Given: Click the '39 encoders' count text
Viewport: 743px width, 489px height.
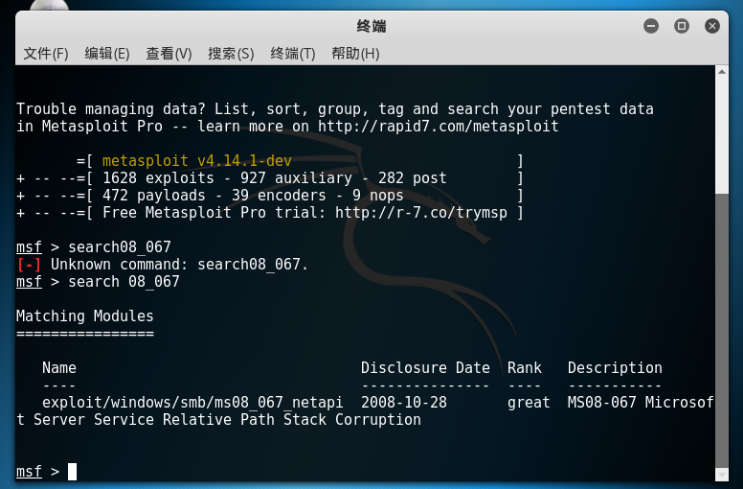Looking at the screenshot, I should tap(279, 196).
